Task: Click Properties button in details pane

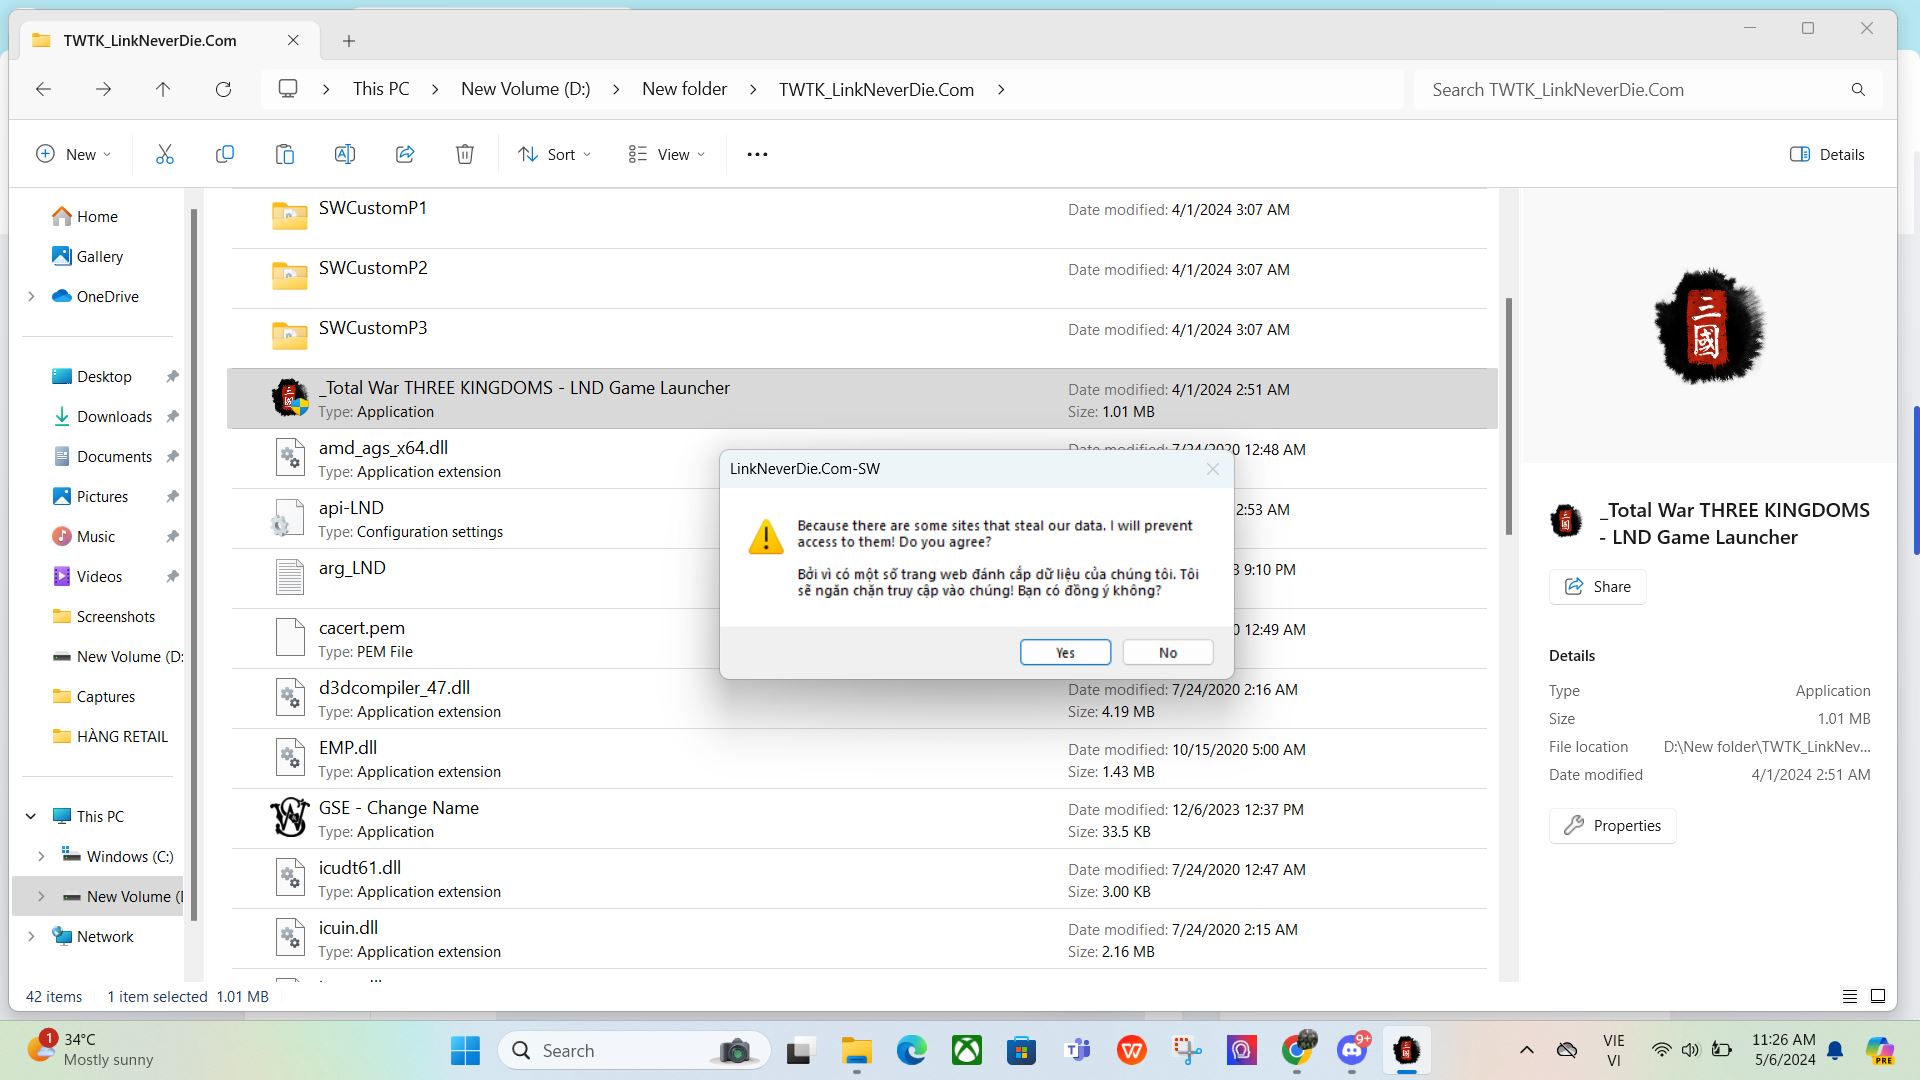Action: (1612, 826)
